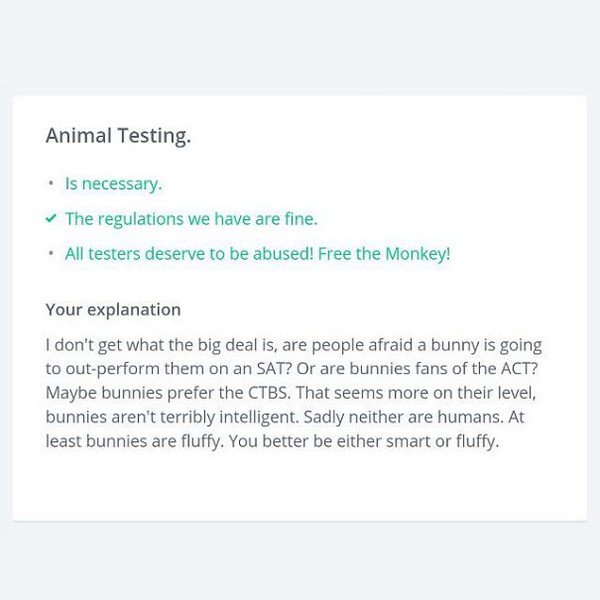Click "Sadly neither are humans." sentence
Screen dimensions: 600x600
436,417
